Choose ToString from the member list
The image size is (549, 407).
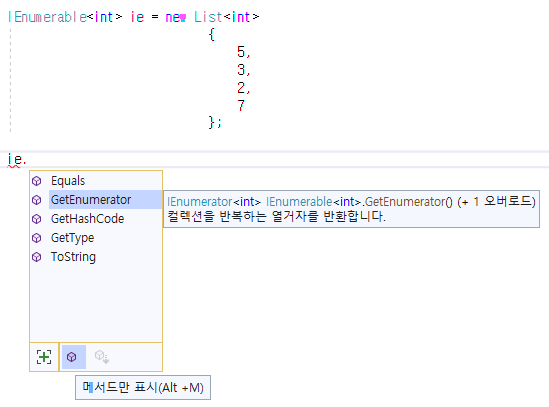coord(96,257)
